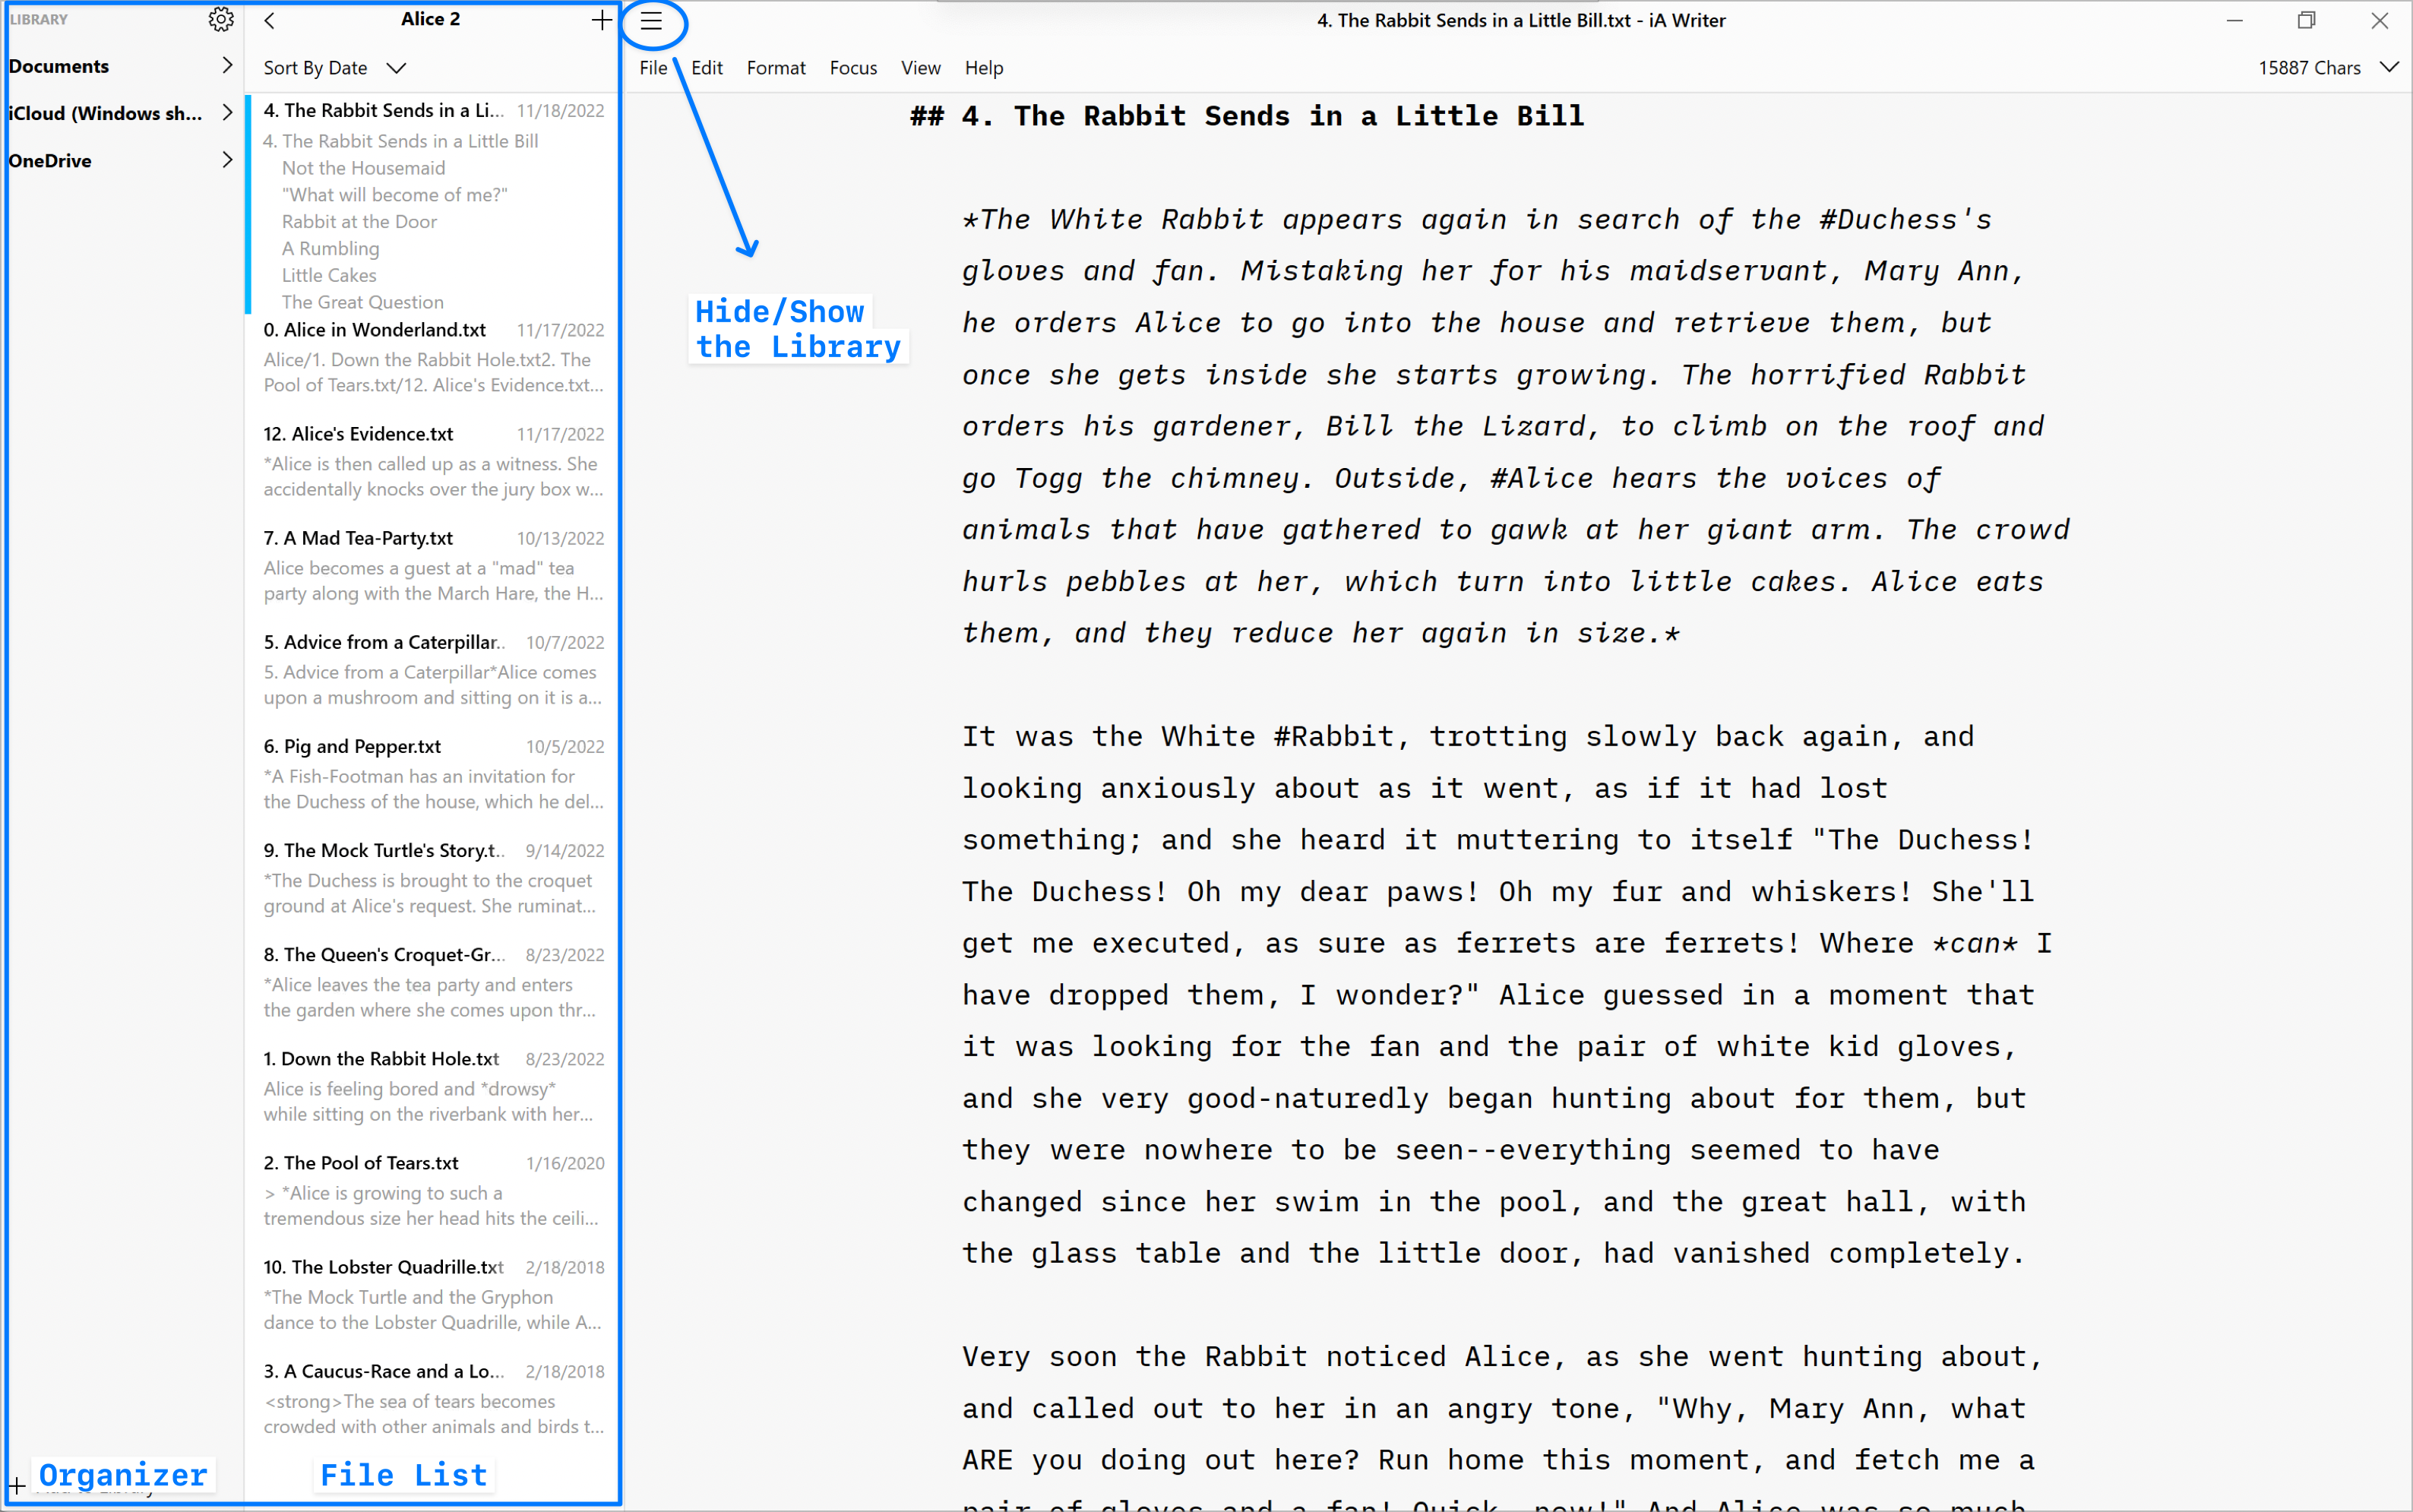The width and height of the screenshot is (2413, 1512).
Task: Open the 15887 Chars statistics dropdown
Action: [2328, 68]
